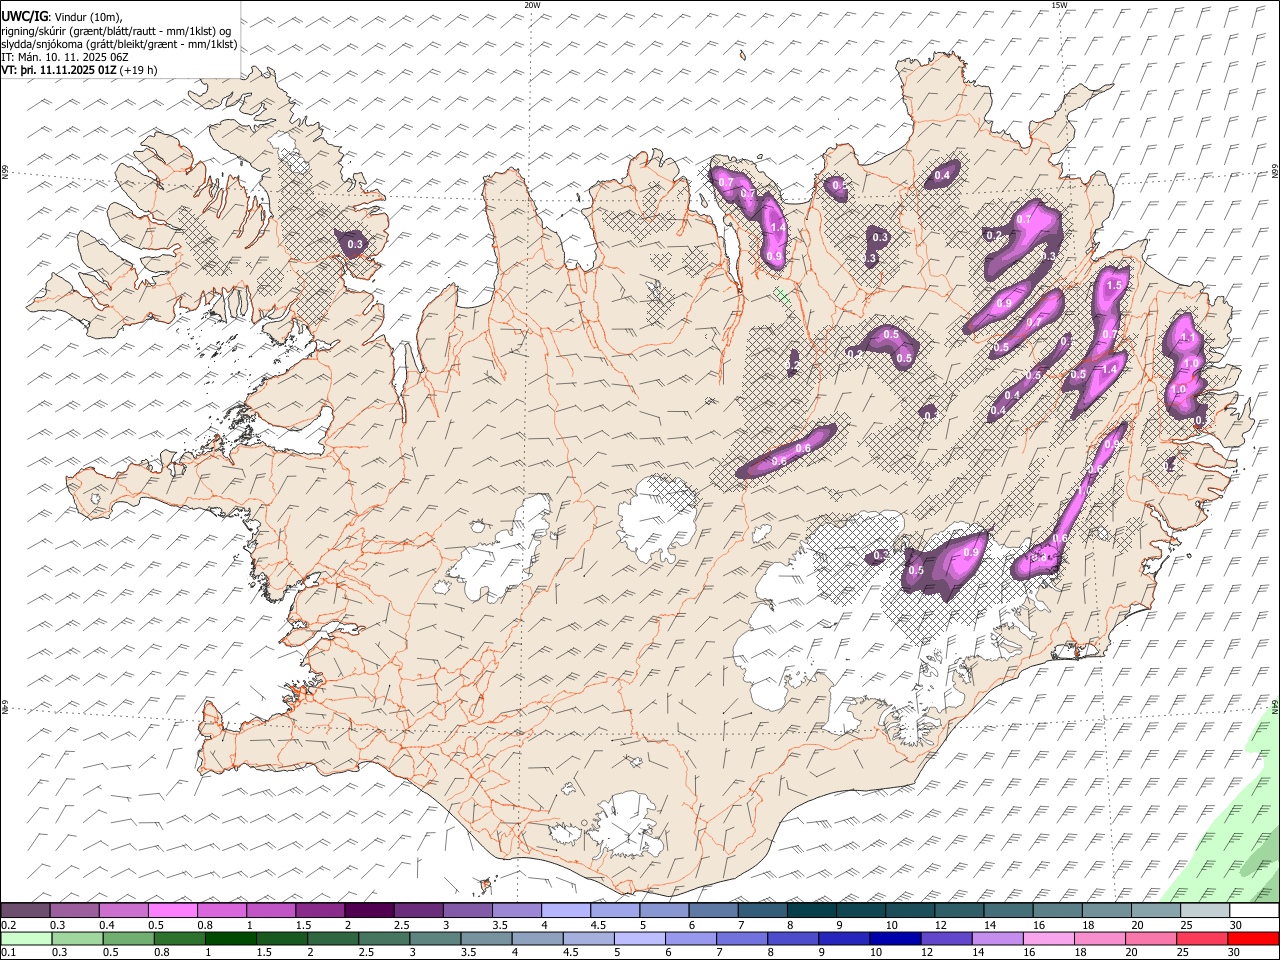
Task: Click the 'IT: Mán. 10. 11. 2025 06Z' line
Action: [x=65, y=57]
